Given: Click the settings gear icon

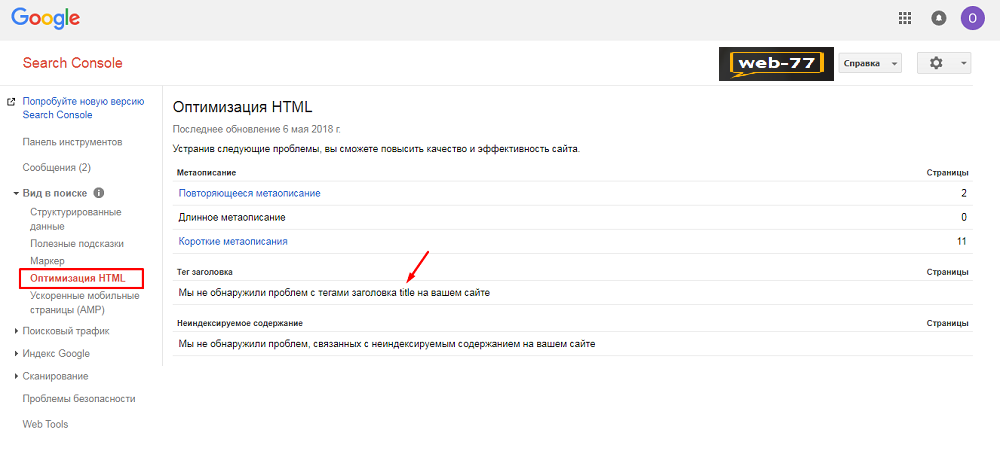Looking at the screenshot, I should click(936, 63).
